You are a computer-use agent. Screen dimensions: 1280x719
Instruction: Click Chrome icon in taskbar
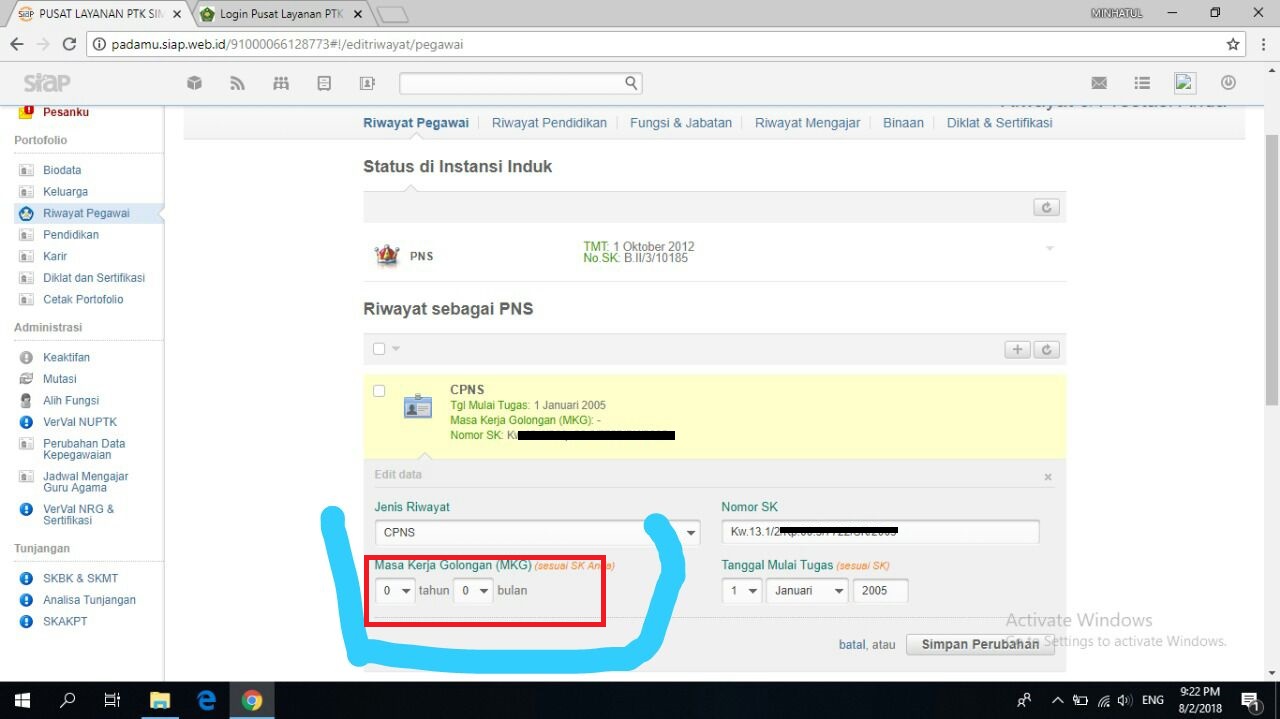[x=252, y=700]
